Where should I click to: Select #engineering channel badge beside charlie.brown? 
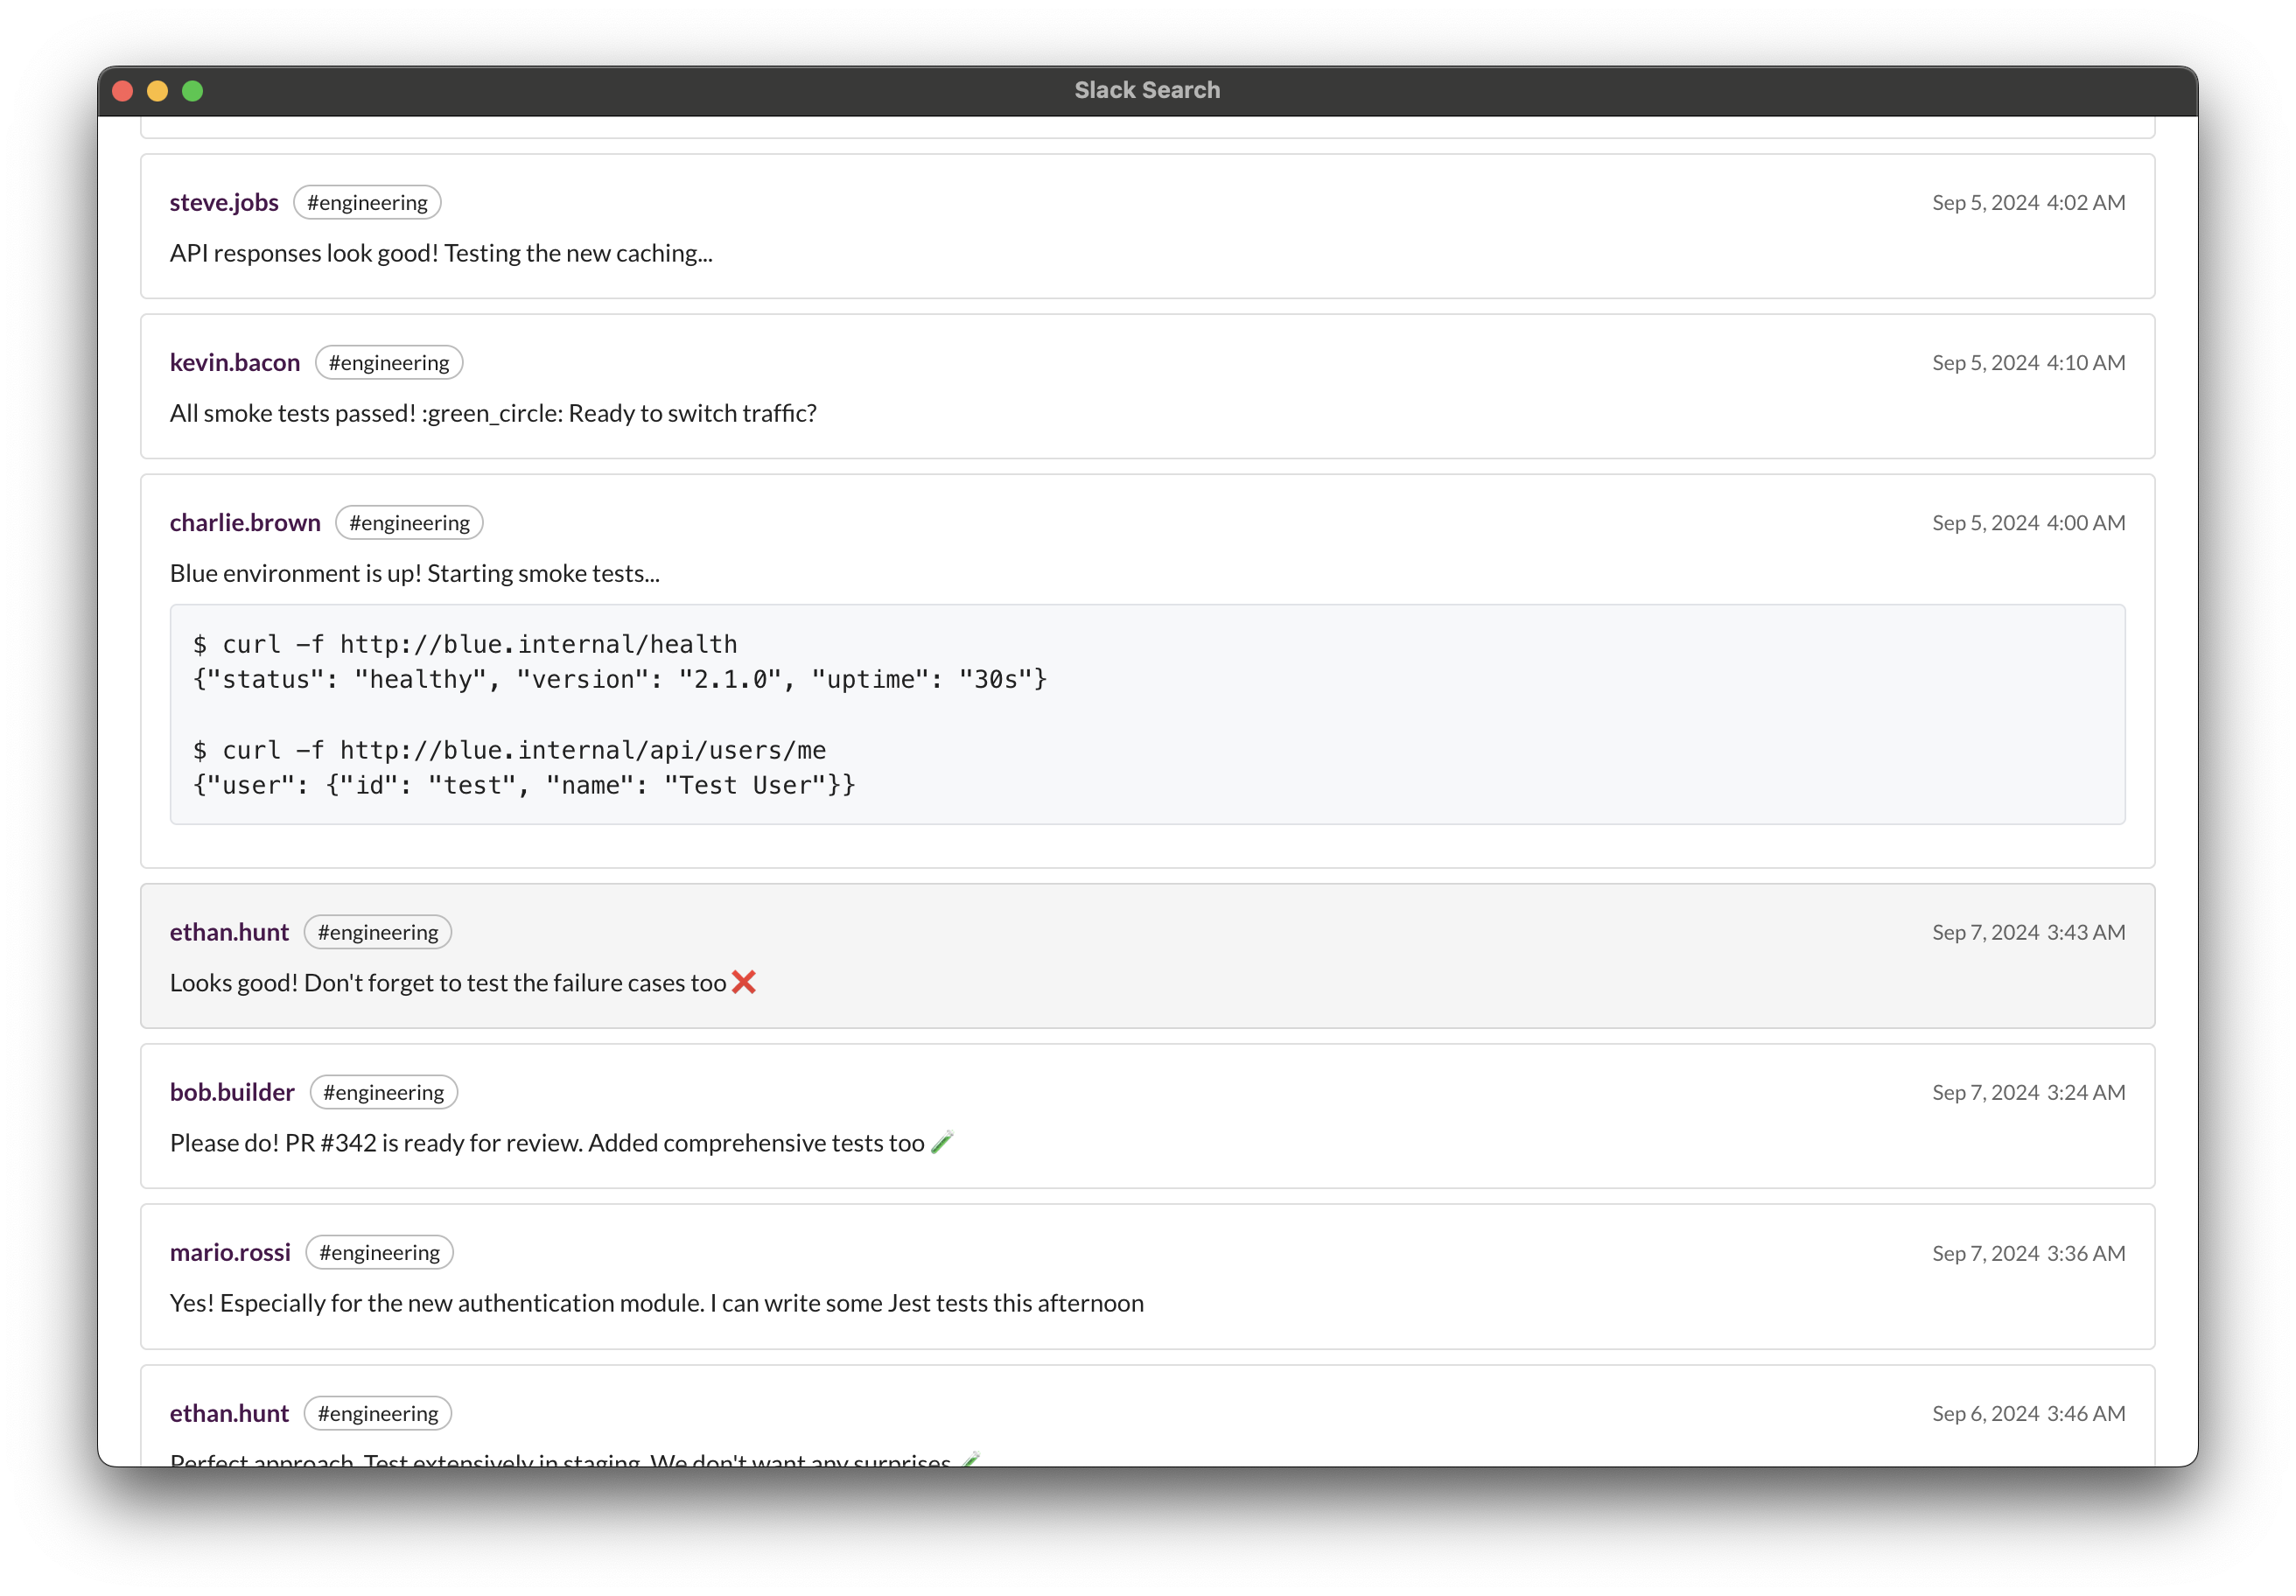click(409, 522)
